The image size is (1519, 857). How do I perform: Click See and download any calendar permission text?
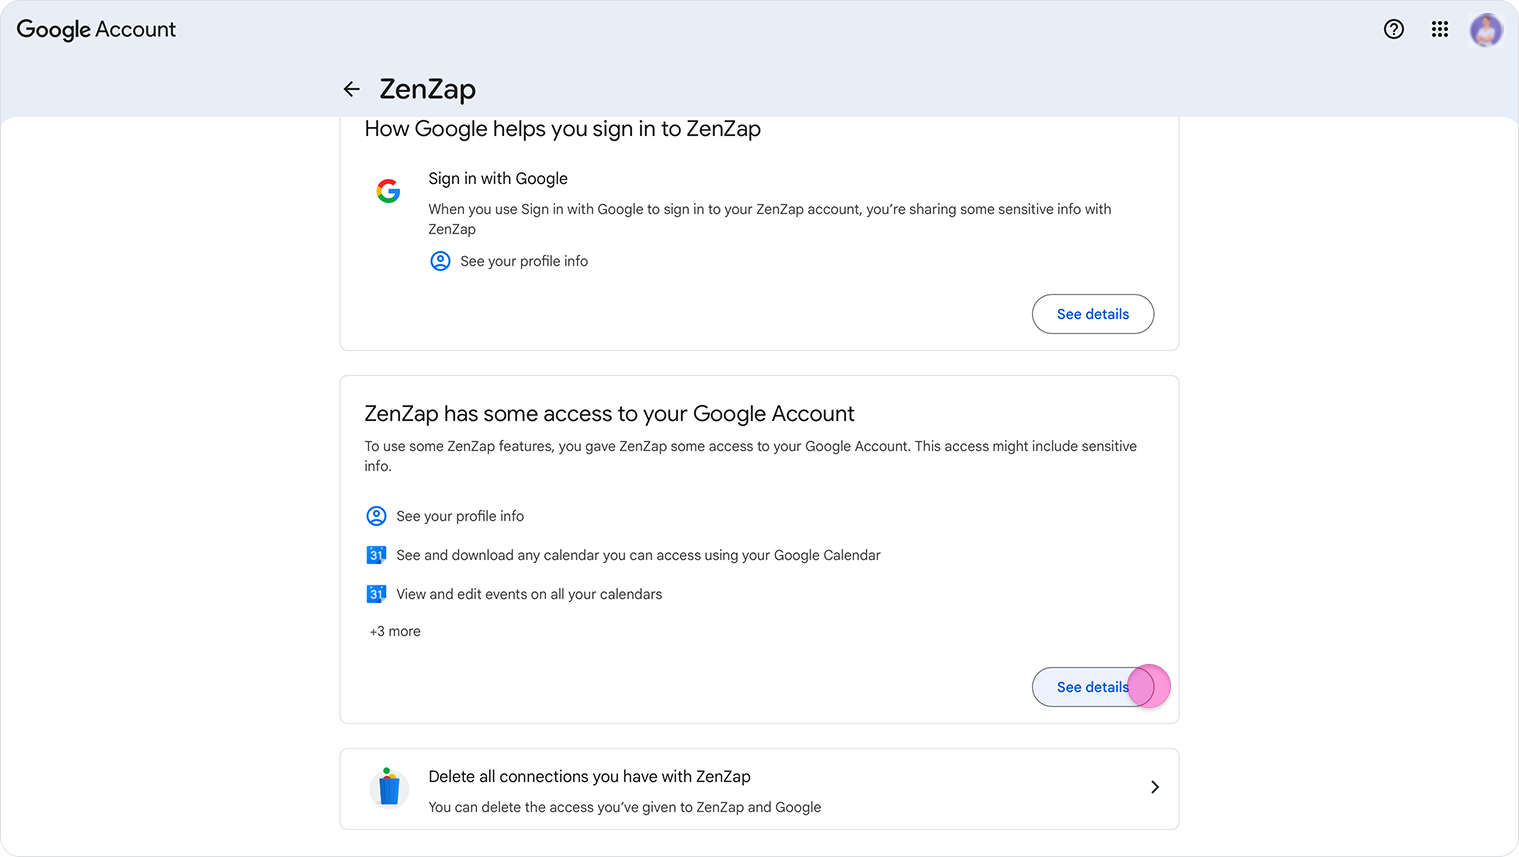pos(638,555)
